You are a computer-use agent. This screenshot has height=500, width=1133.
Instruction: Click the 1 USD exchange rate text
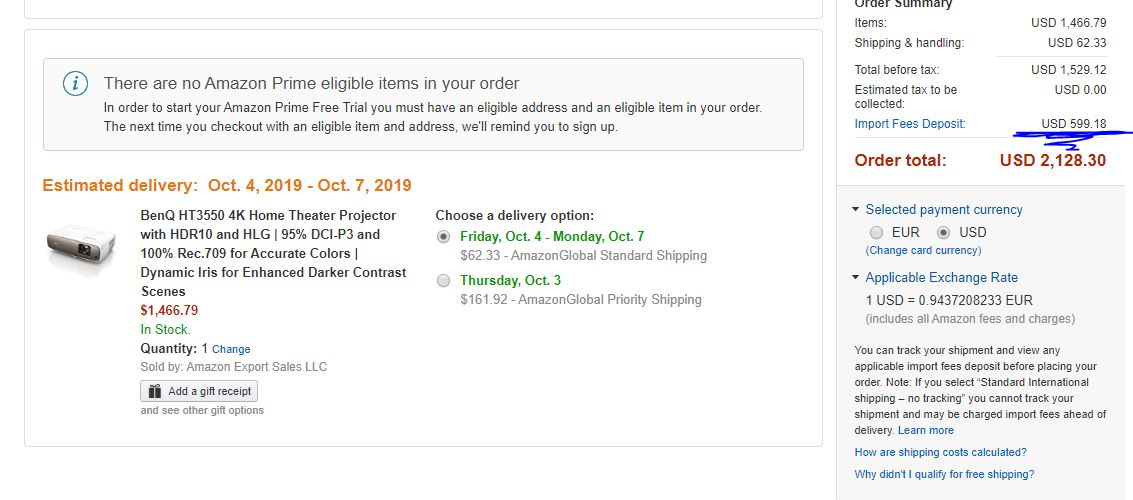949,300
